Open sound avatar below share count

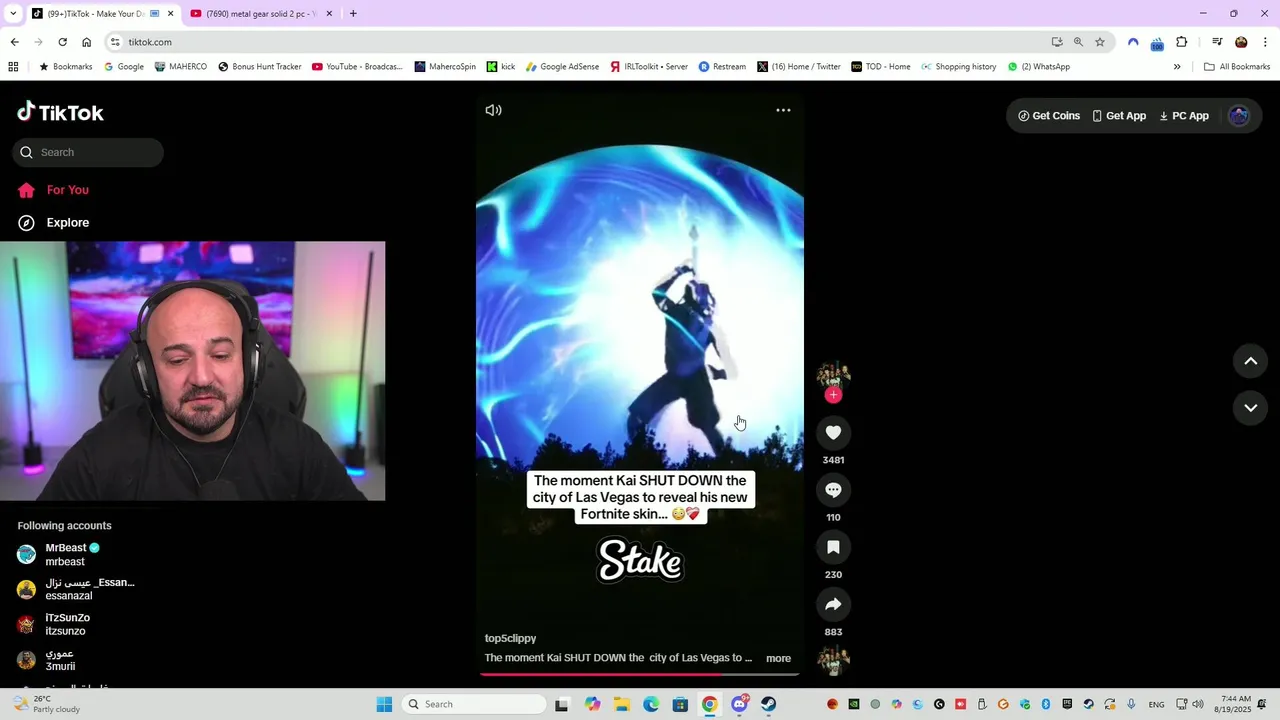tap(833, 661)
